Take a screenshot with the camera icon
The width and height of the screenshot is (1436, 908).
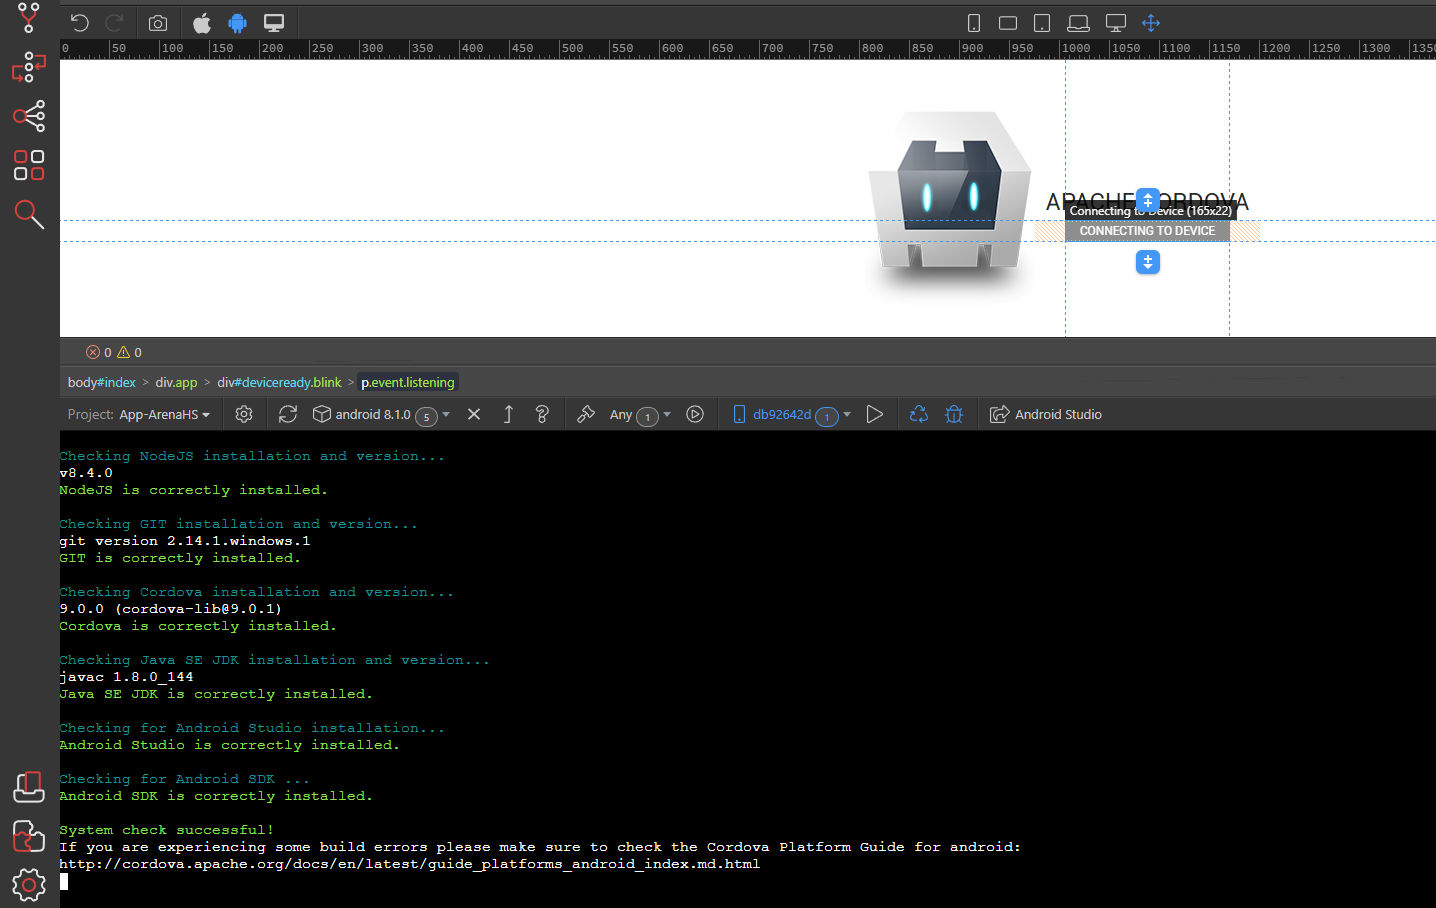pyautogui.click(x=158, y=23)
